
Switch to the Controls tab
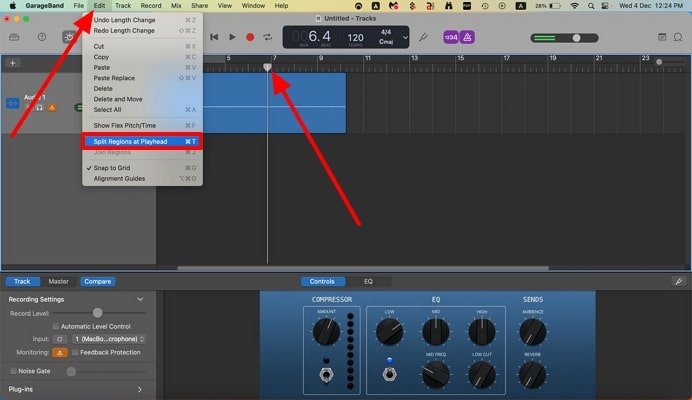[x=322, y=281]
